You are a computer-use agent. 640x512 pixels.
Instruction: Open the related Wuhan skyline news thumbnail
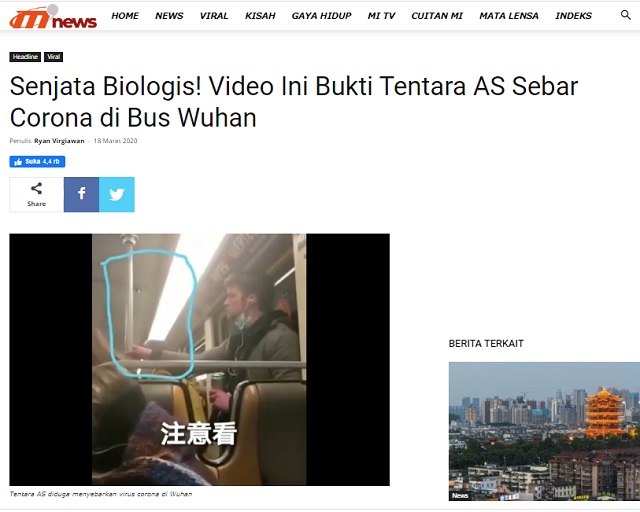pos(544,431)
